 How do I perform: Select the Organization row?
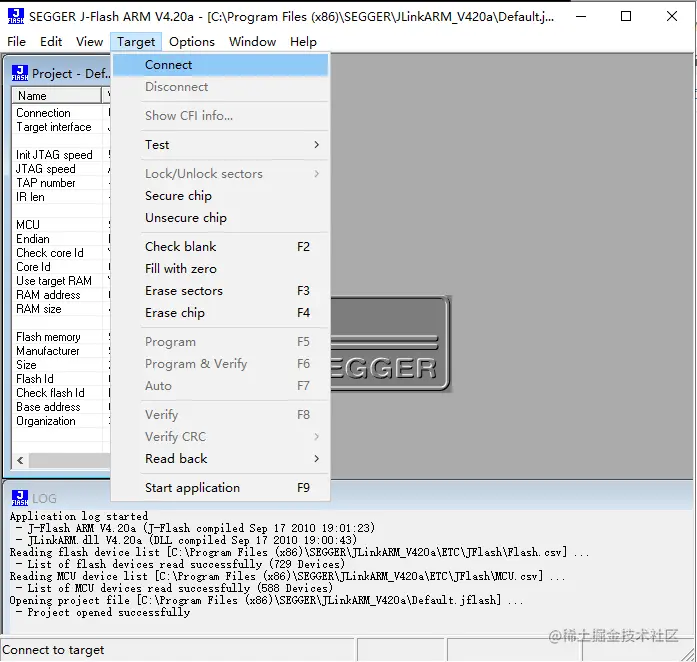coord(61,421)
